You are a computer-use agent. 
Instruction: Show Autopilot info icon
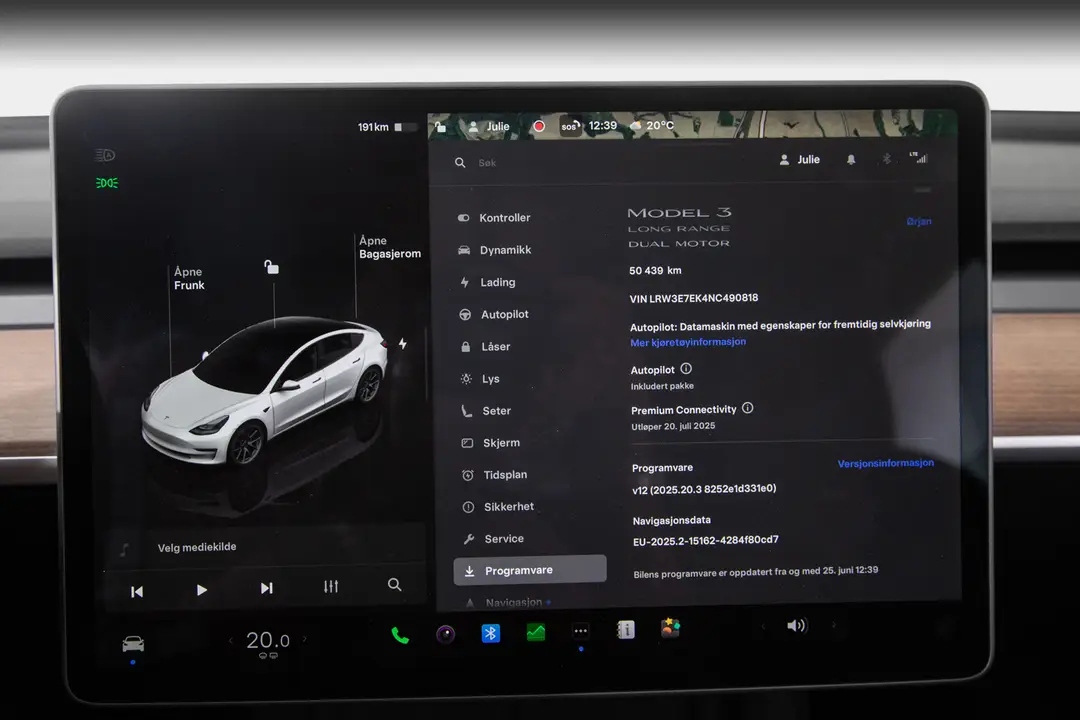click(686, 369)
